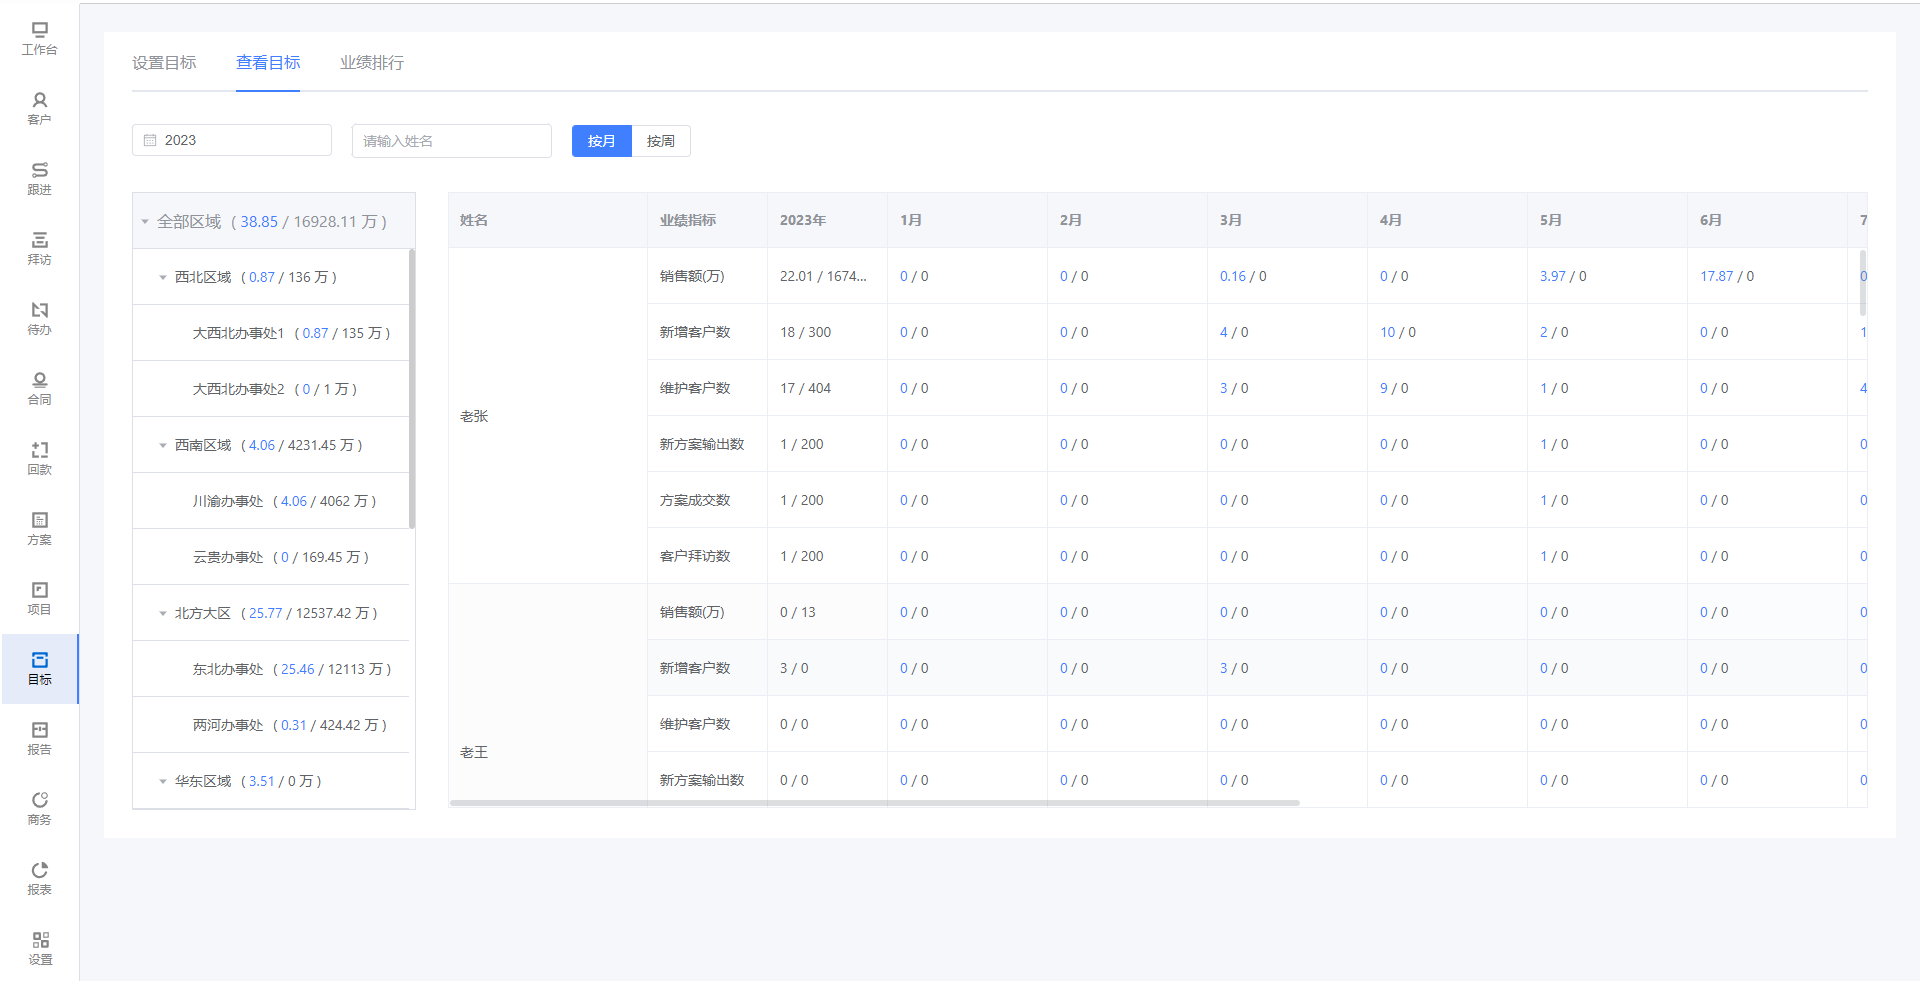The height and width of the screenshot is (981, 1920).
Task: Select 东北办事处 in region tree
Action: (271, 669)
